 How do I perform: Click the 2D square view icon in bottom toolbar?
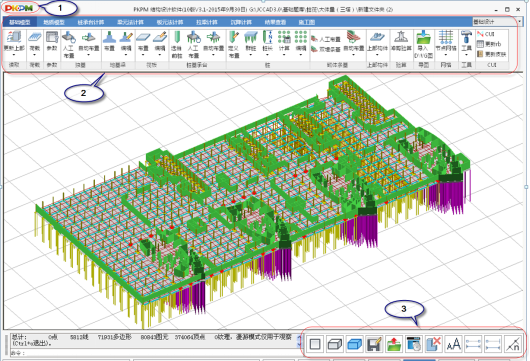click(x=315, y=344)
